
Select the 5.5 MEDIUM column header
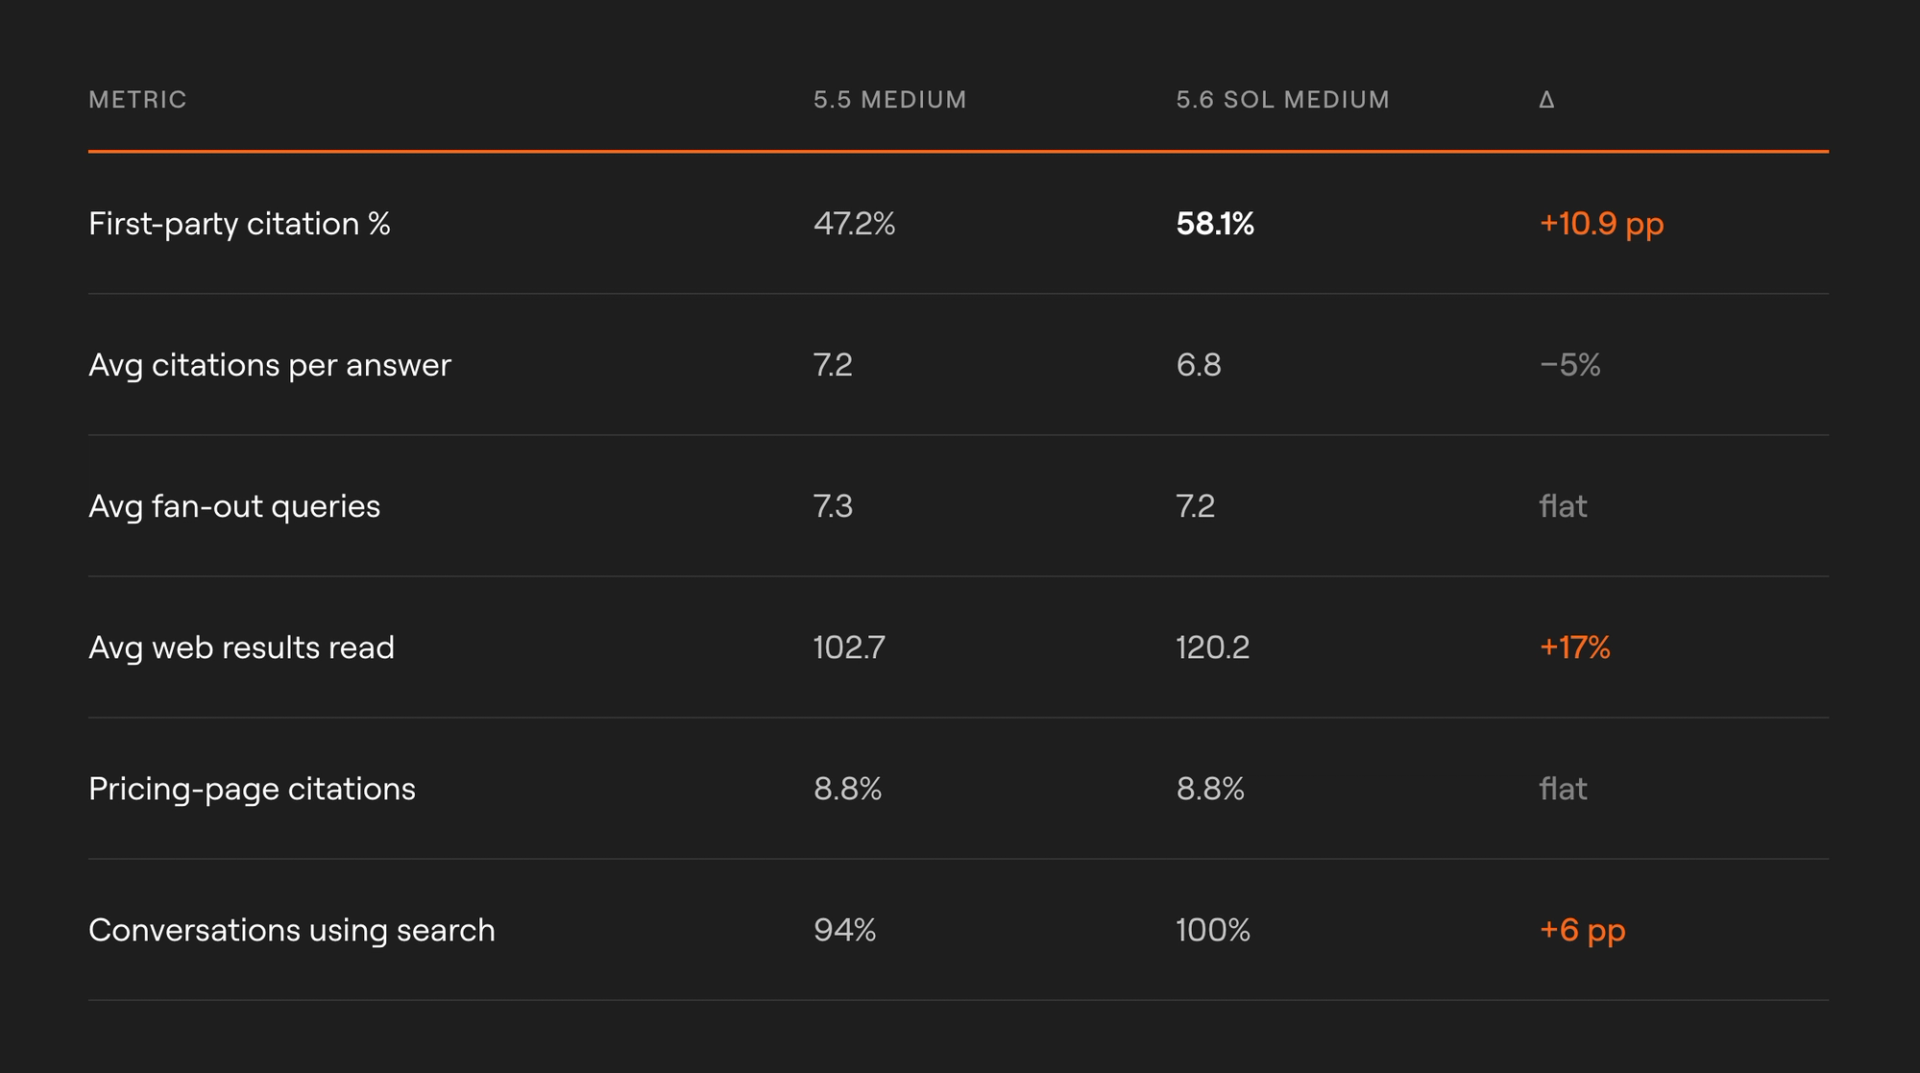[x=889, y=100]
